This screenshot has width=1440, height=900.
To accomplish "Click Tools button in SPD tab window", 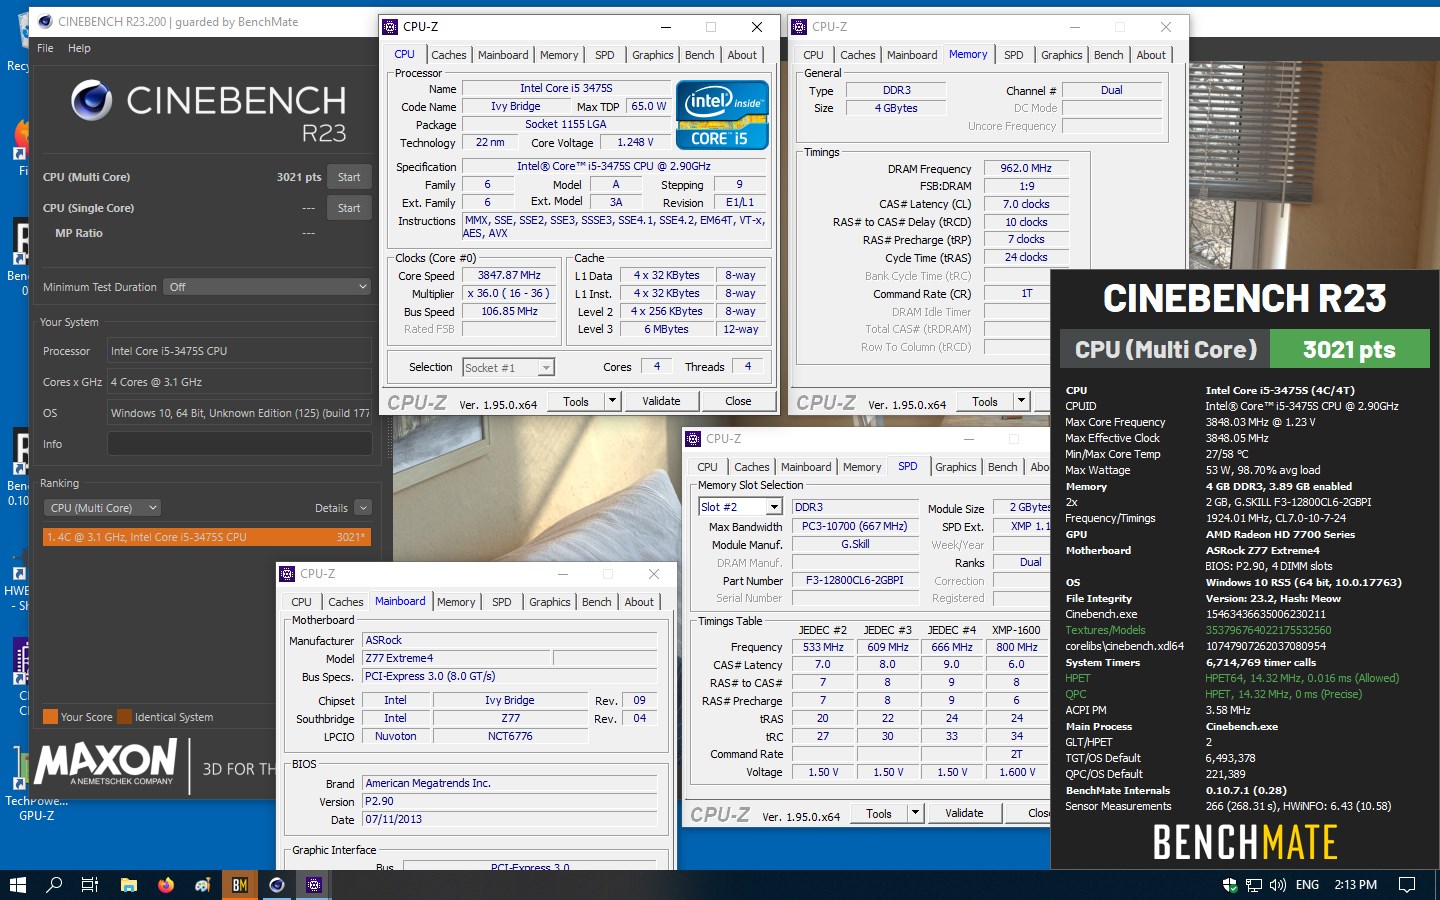I will (879, 813).
